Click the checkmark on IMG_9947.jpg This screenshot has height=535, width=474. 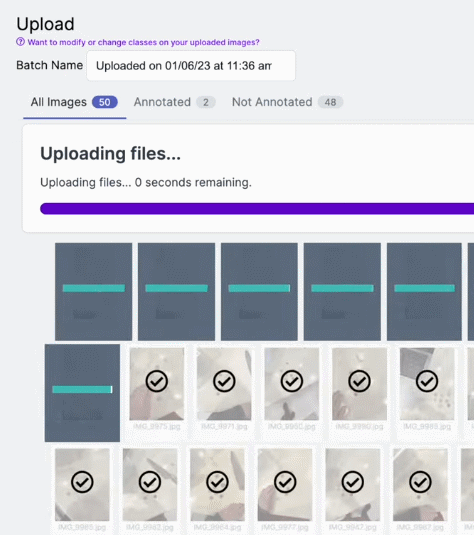tap(353, 482)
